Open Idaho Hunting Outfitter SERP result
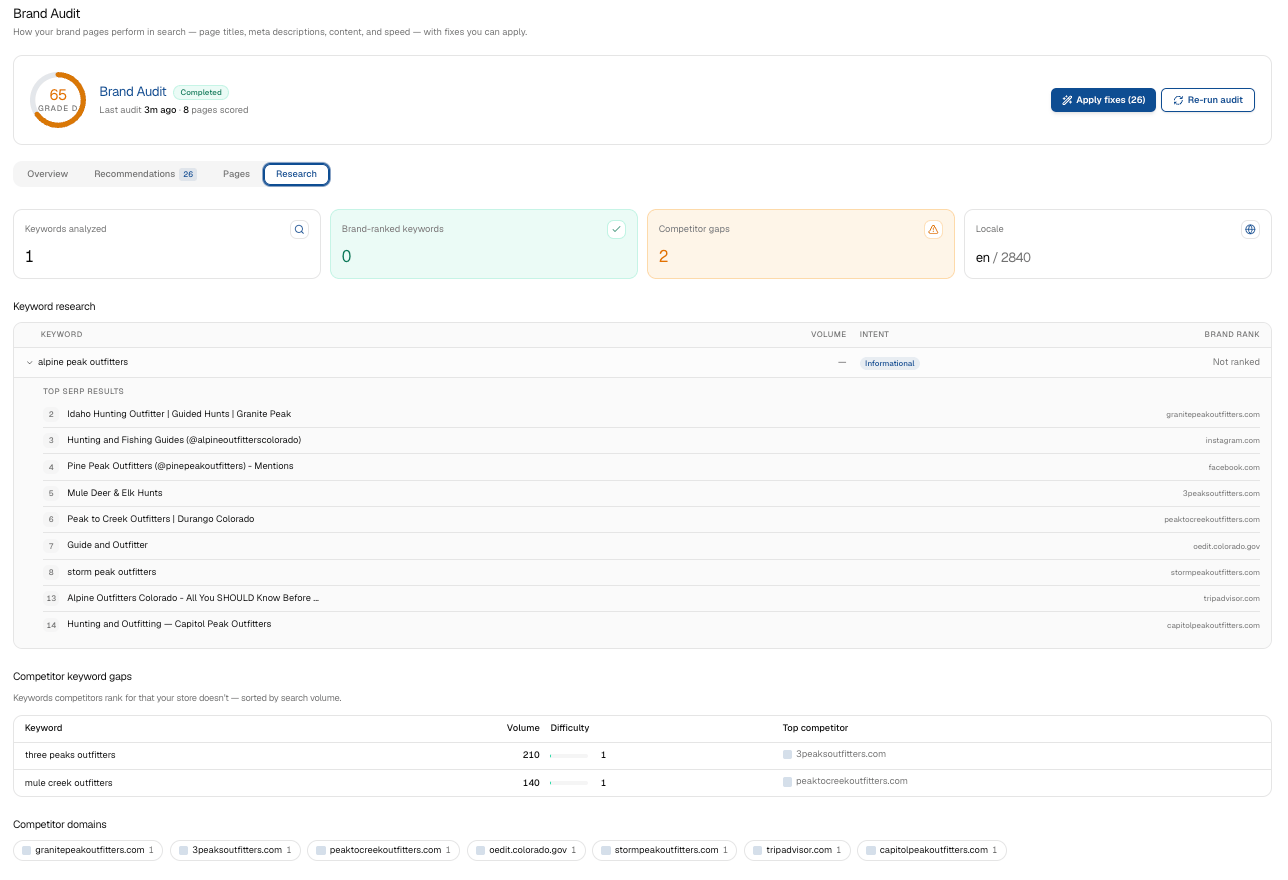This screenshot has height=880, width=1288. (x=179, y=414)
